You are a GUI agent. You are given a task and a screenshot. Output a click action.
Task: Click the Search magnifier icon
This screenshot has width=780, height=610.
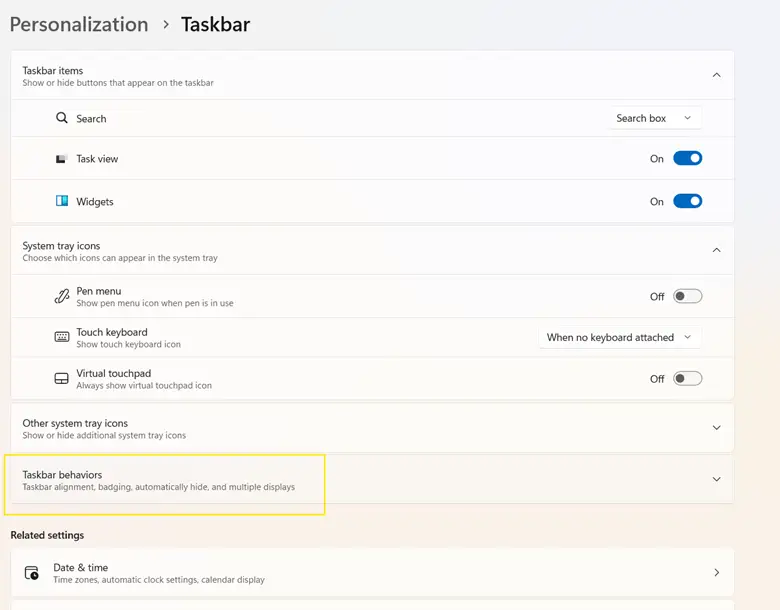coord(62,118)
